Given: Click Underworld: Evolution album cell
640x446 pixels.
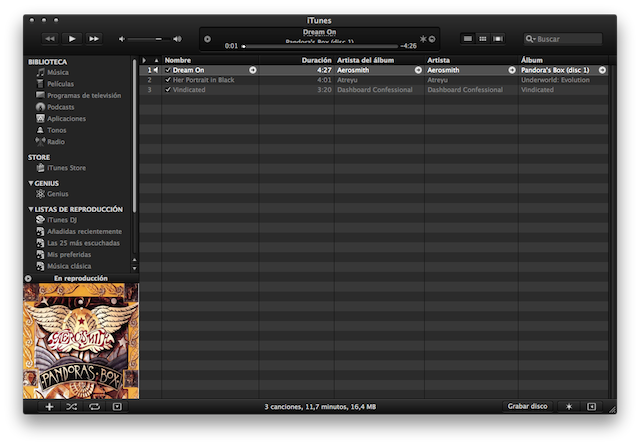Looking at the screenshot, I should pyautogui.click(x=555, y=80).
